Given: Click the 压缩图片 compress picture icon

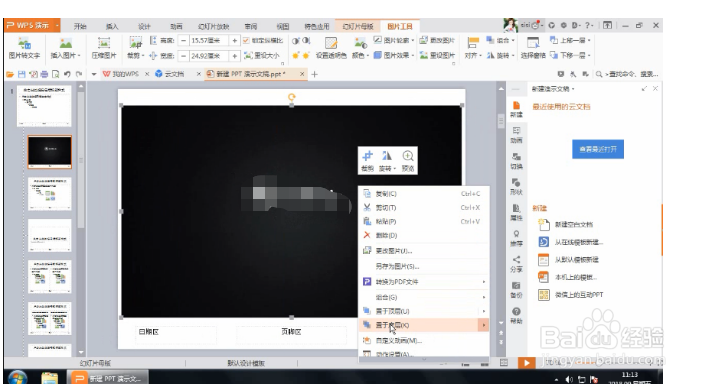Looking at the screenshot, I should (104, 48).
